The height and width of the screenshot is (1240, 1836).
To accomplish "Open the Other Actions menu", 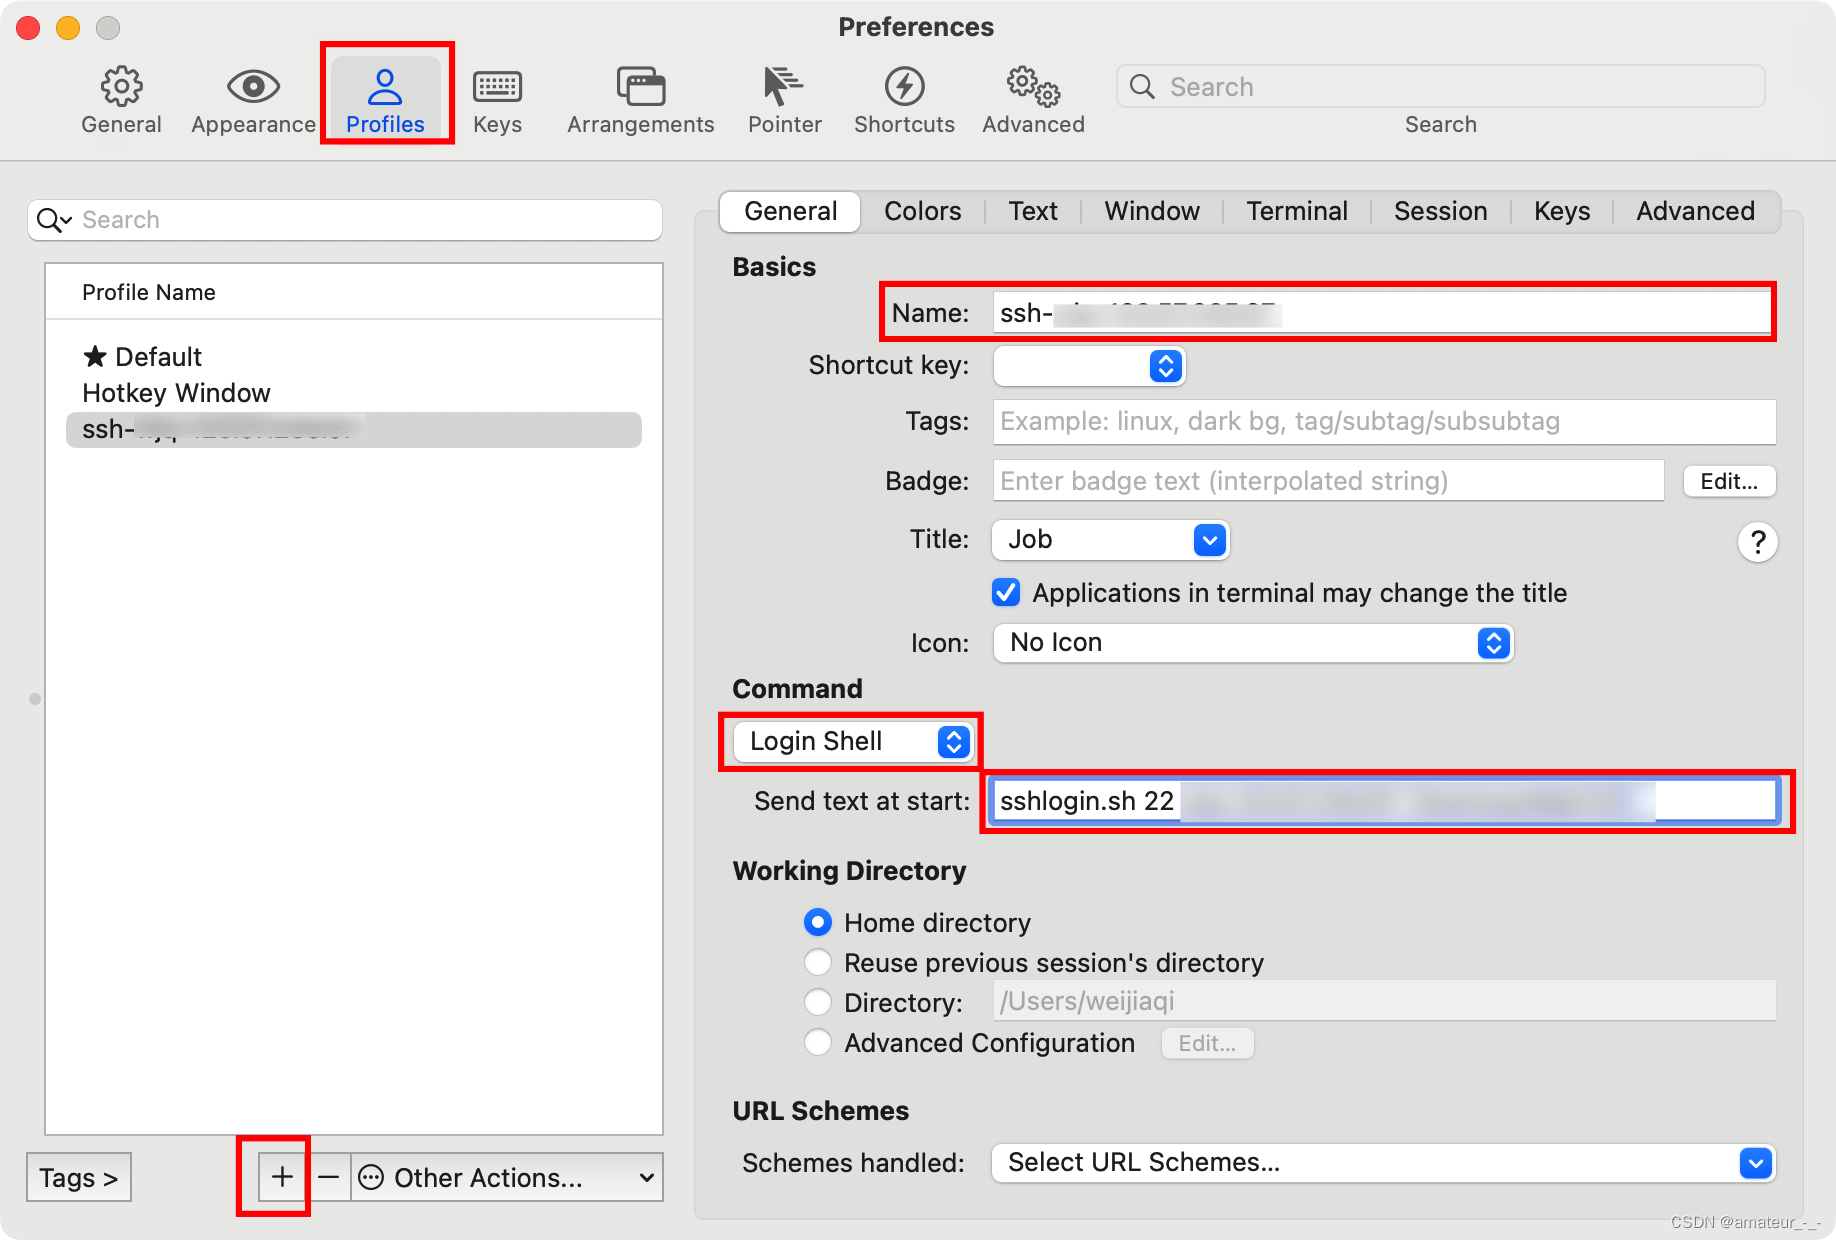I will point(508,1177).
